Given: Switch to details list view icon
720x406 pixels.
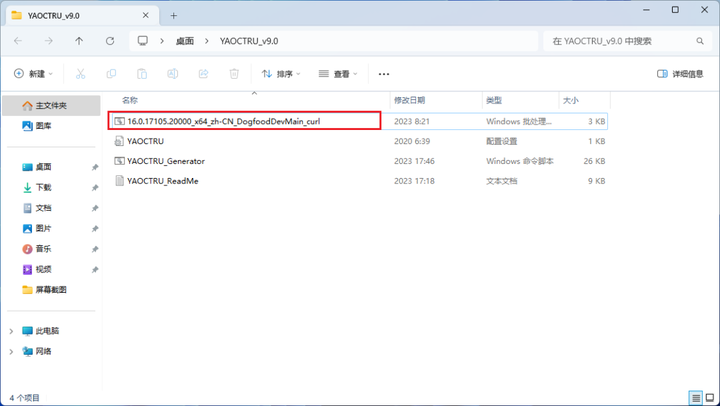Looking at the screenshot, I should click(x=696, y=398).
